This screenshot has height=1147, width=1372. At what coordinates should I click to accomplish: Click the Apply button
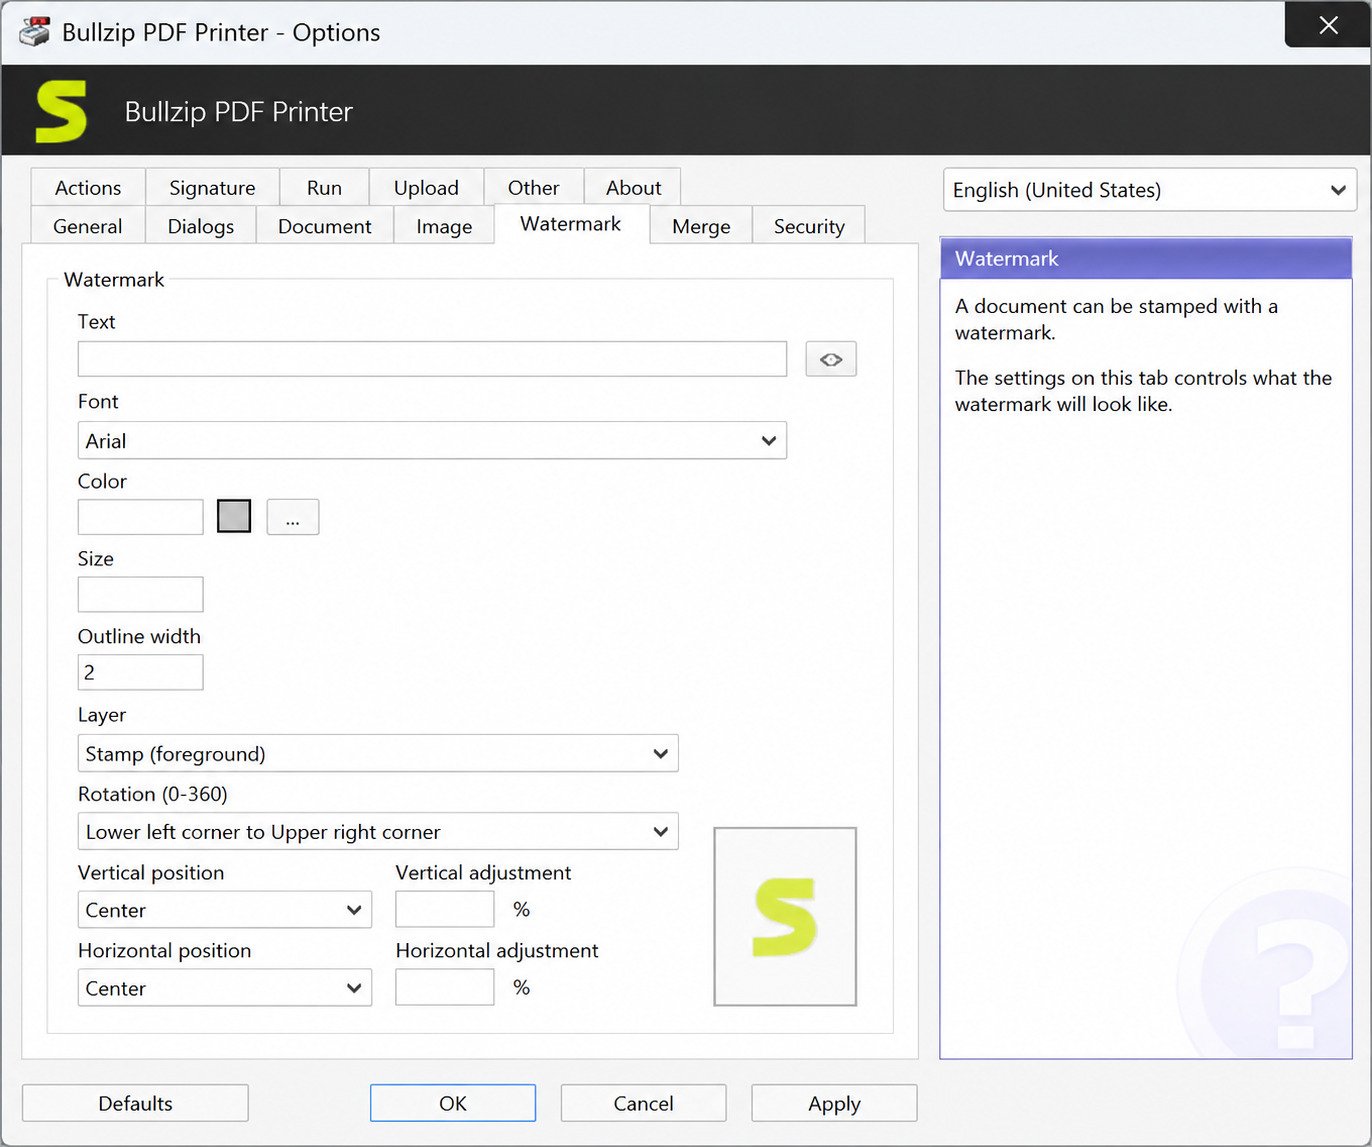click(x=834, y=1103)
